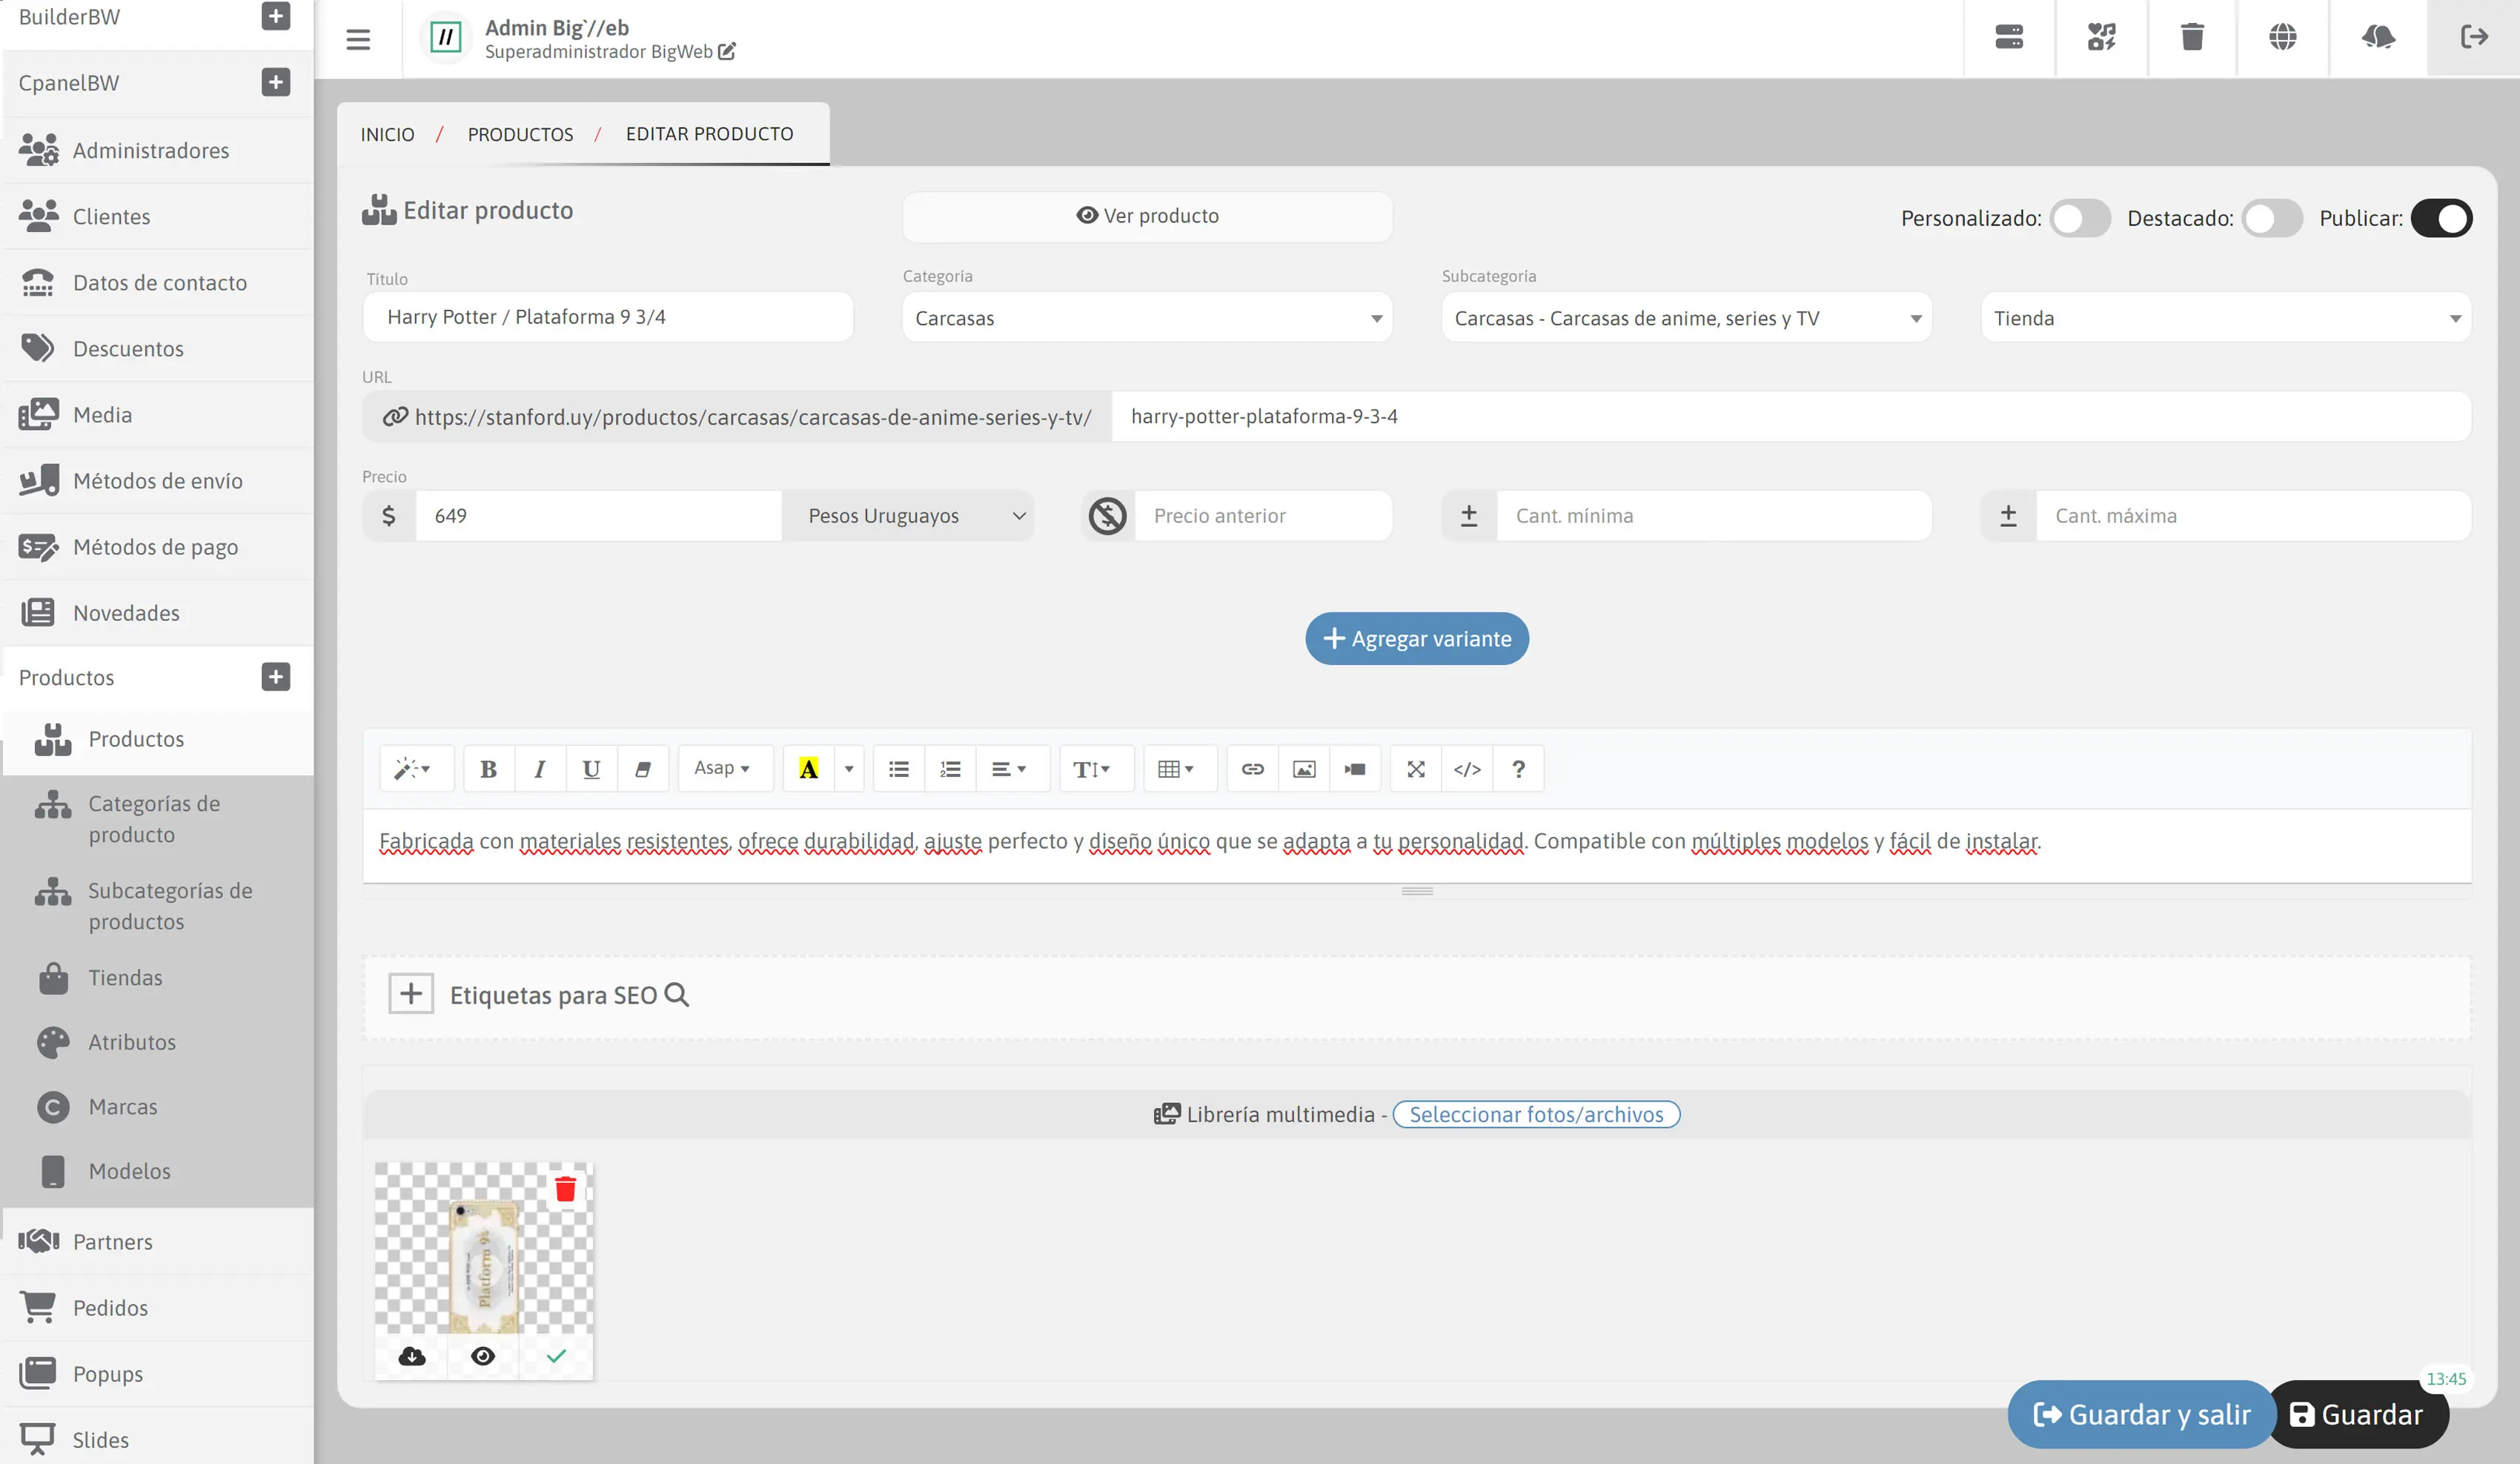The height and width of the screenshot is (1464, 2520).
Task: Click the hamburger menu icon
Action: 358,39
